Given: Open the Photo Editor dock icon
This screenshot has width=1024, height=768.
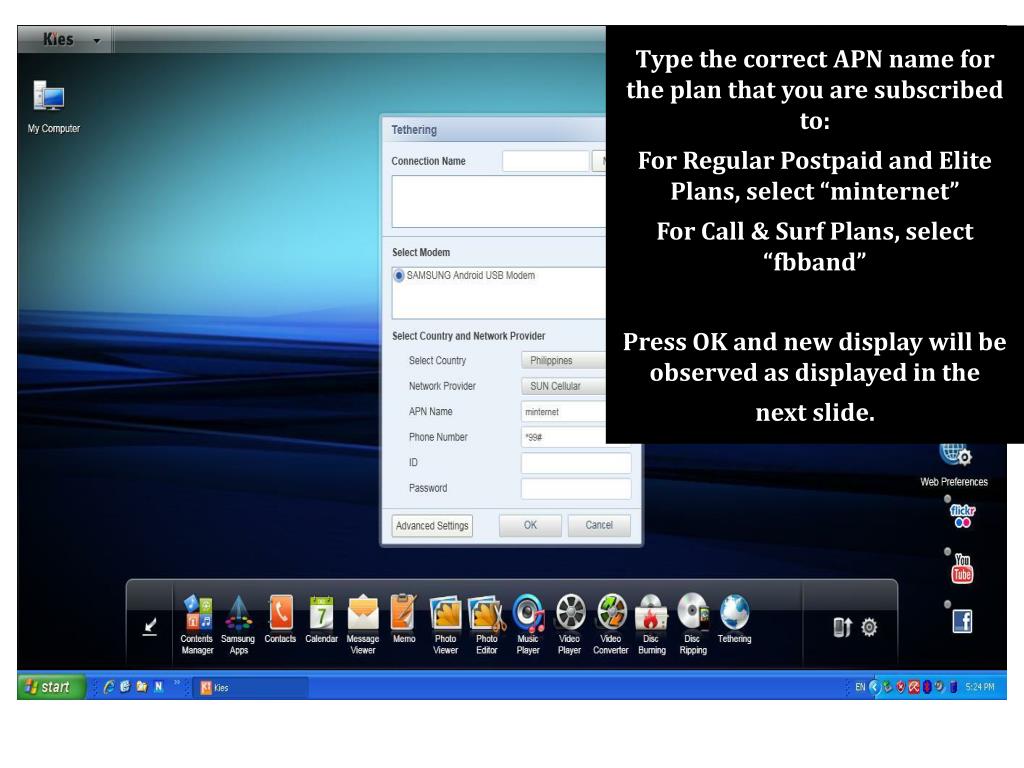Looking at the screenshot, I should (x=487, y=623).
